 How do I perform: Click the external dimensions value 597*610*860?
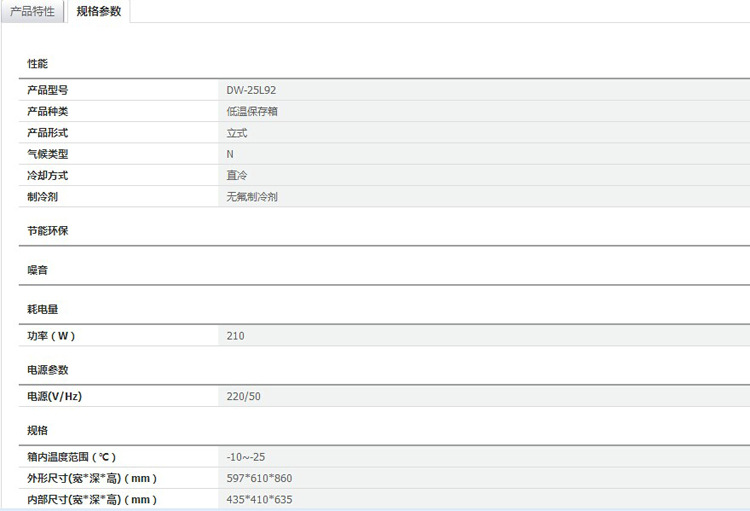pyautogui.click(x=259, y=478)
